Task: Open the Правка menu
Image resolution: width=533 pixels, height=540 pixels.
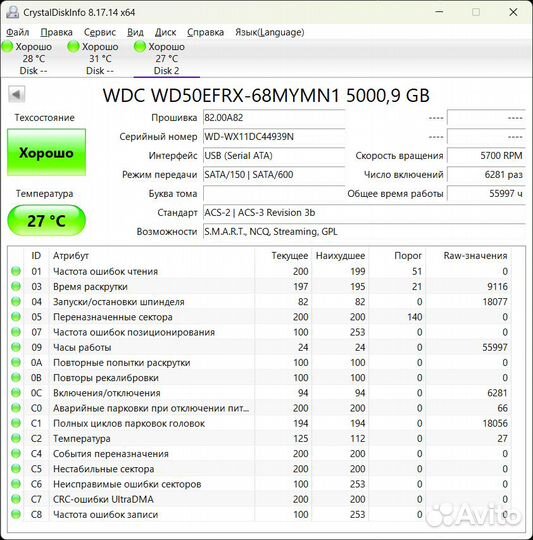Action: [x=56, y=32]
